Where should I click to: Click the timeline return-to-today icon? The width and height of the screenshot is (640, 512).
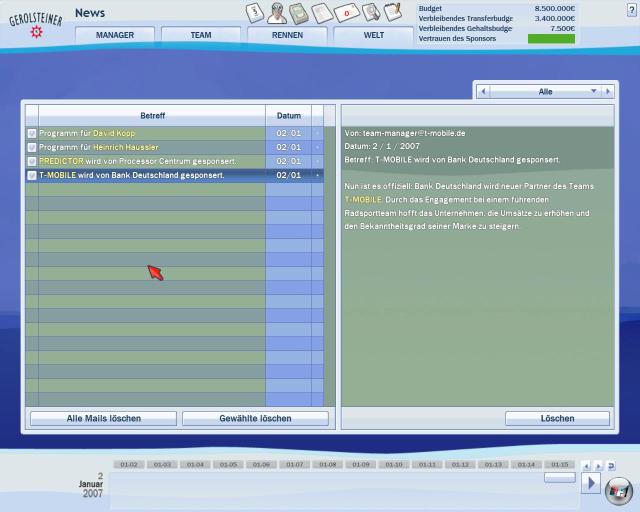pyautogui.click(x=611, y=466)
